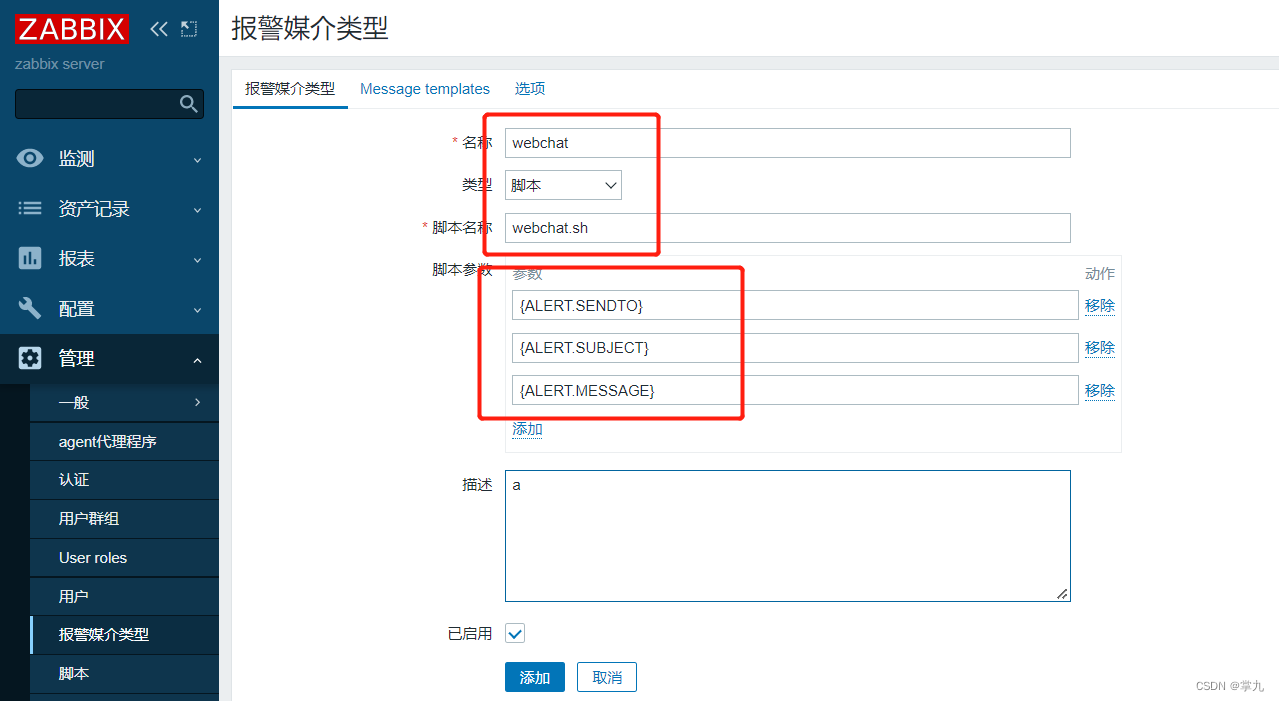Viewport: 1279px width, 701px height.
Task: Uncheck the 已启用 checkbox
Action: tap(515, 633)
